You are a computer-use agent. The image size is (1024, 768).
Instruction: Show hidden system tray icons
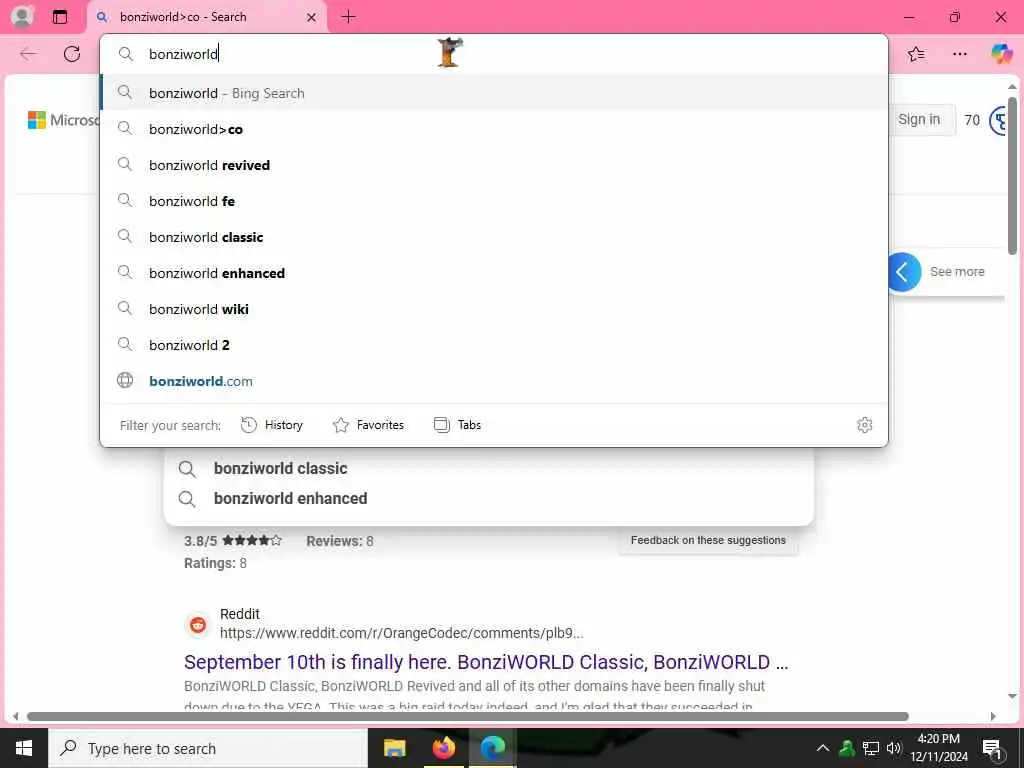(823, 748)
